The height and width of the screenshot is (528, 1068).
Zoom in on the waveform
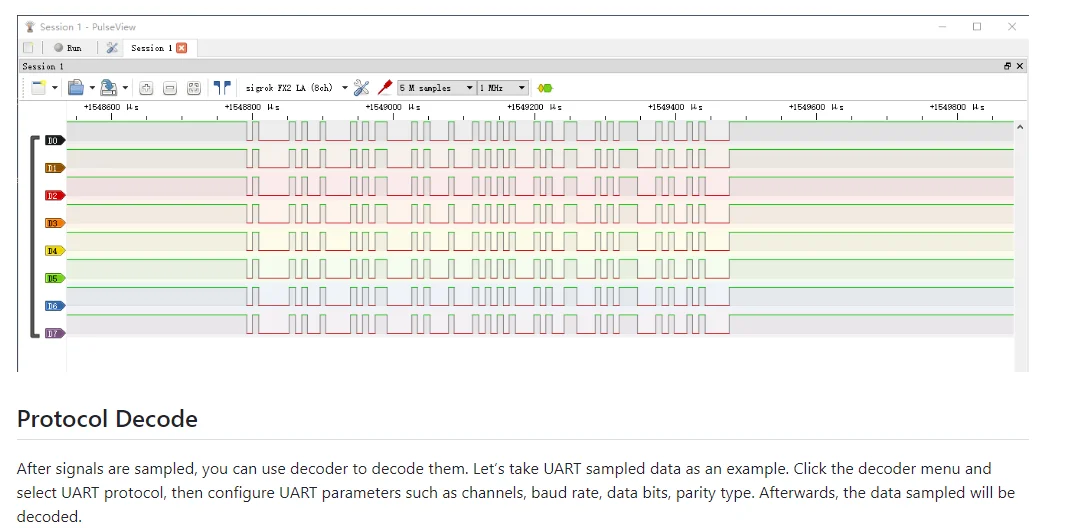click(146, 88)
